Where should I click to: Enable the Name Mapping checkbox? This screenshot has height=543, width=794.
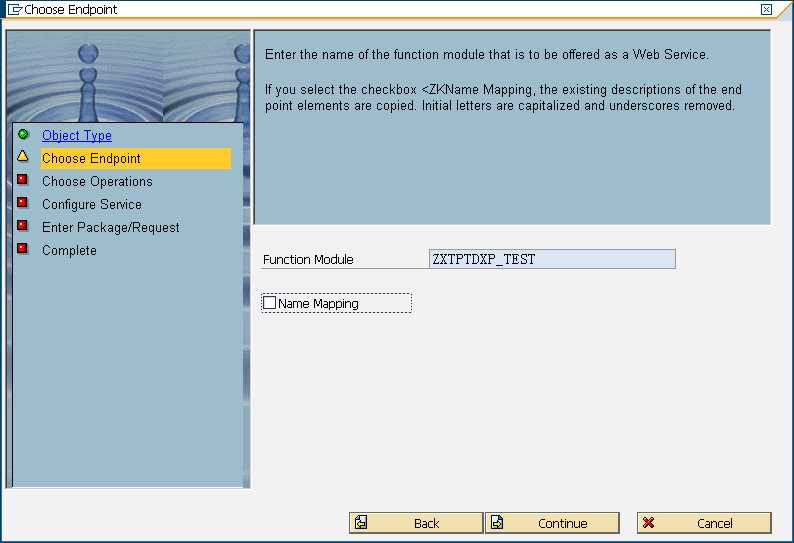[x=269, y=303]
